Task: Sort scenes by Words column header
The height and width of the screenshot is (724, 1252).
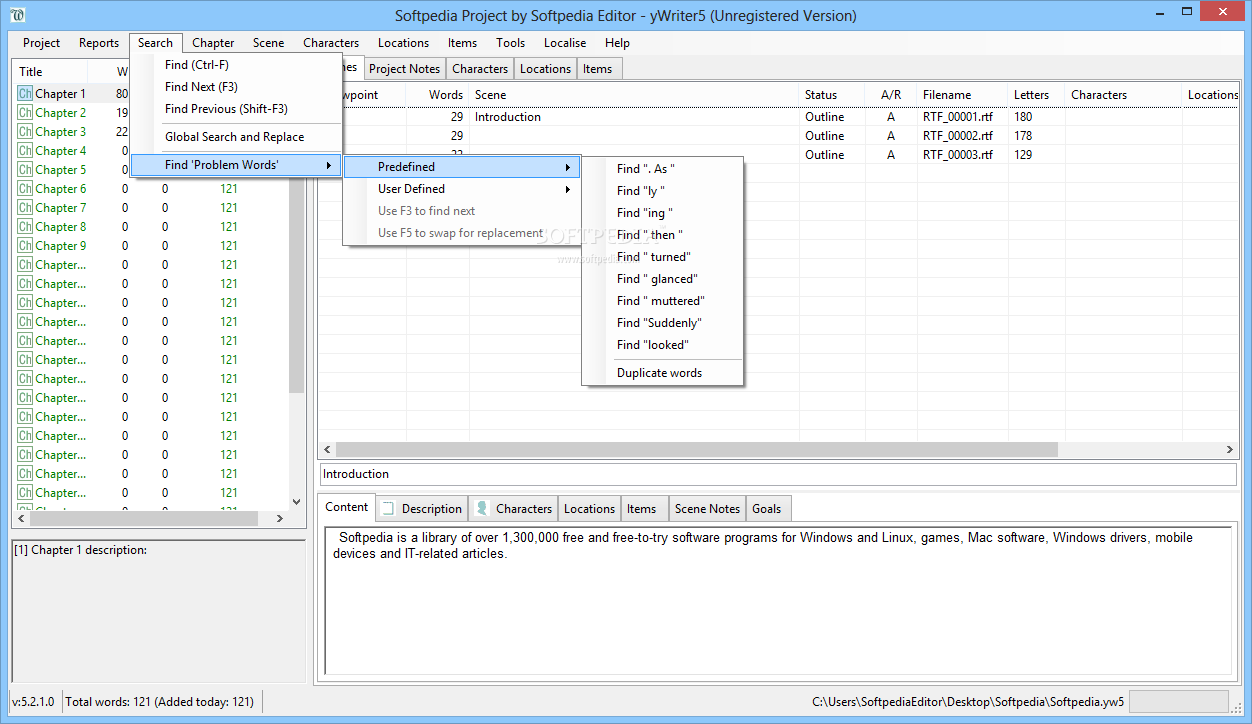Action: [437, 95]
